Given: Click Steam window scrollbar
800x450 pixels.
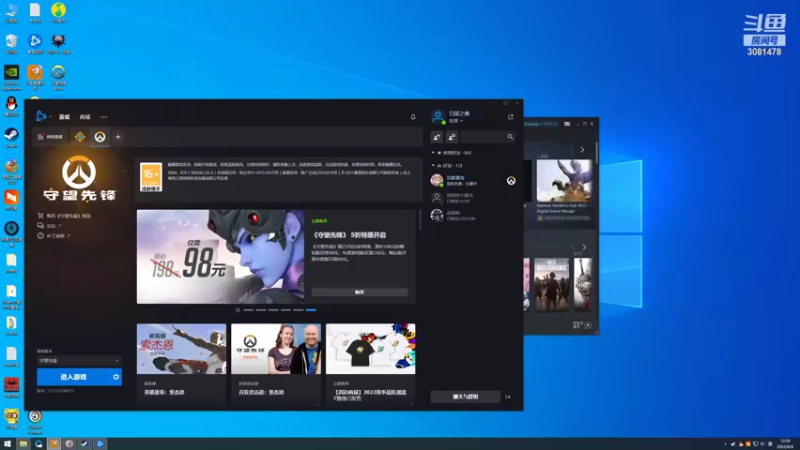Looking at the screenshot, I should click(596, 153).
